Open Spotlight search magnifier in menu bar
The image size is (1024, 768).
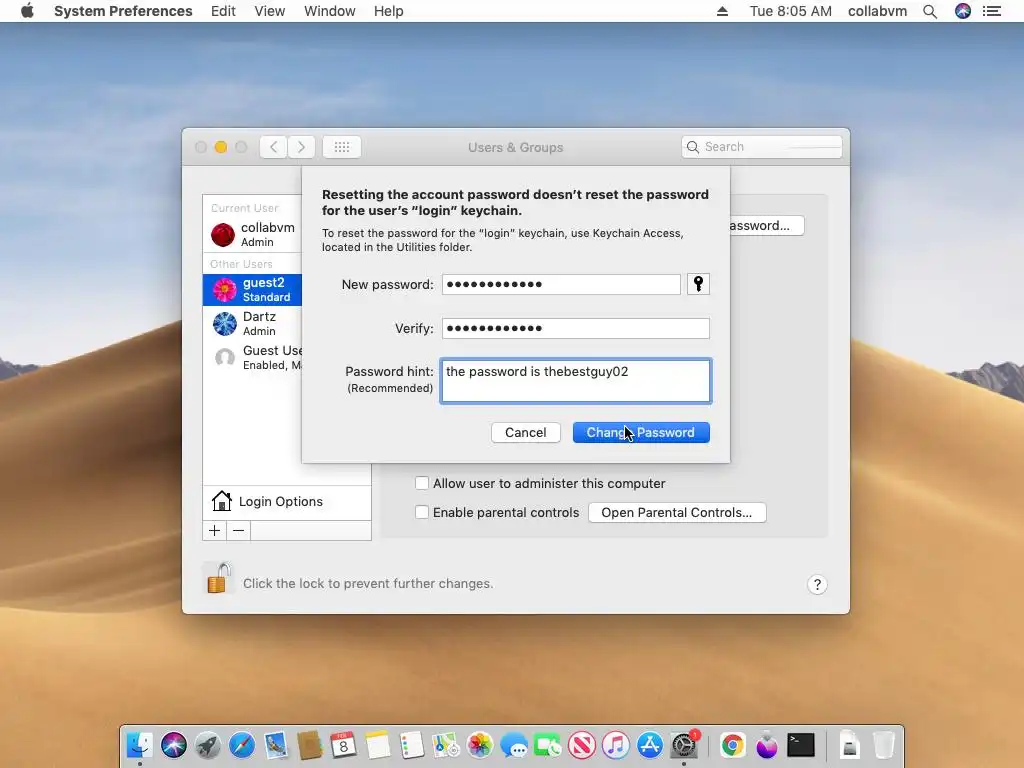(930, 11)
